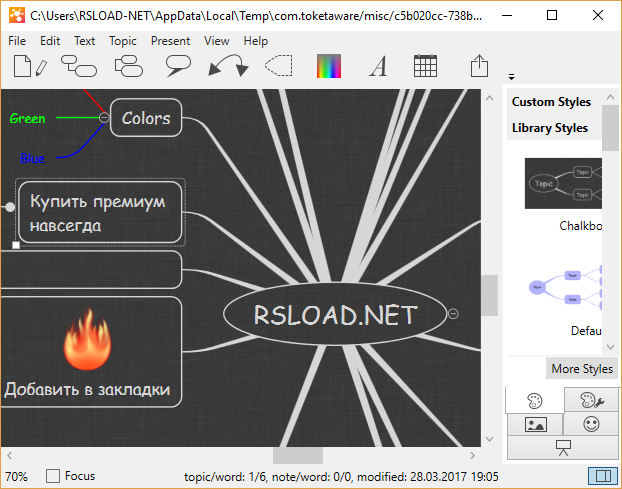This screenshot has height=489, width=622.
Task: Click the export share icon
Action: 479,66
